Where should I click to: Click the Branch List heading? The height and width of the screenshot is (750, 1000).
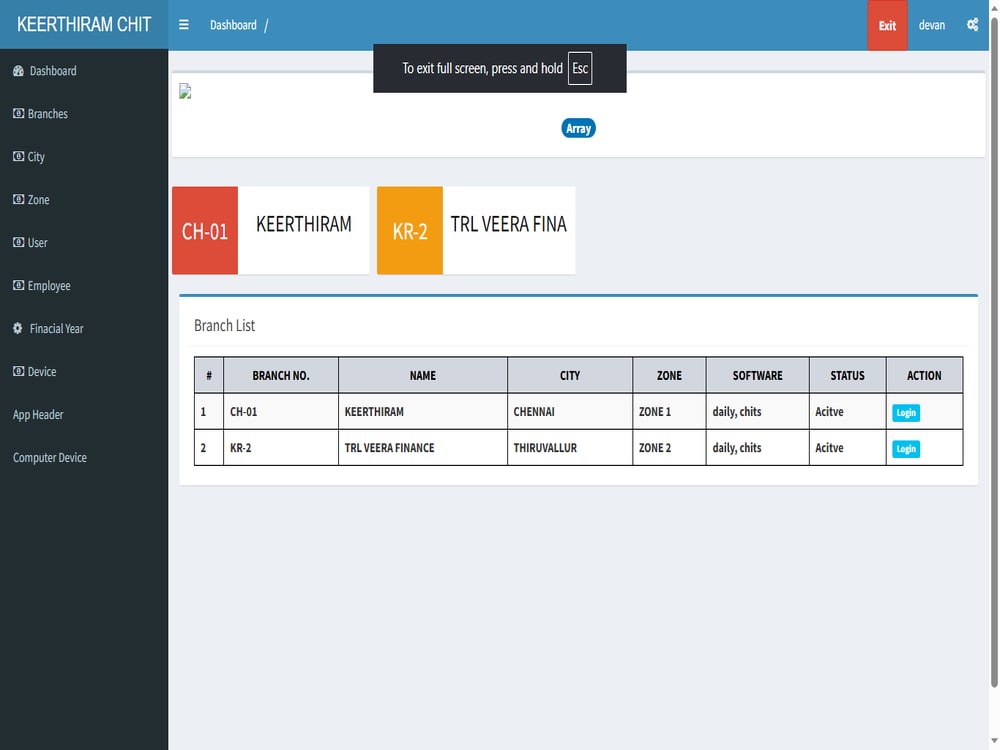224,325
